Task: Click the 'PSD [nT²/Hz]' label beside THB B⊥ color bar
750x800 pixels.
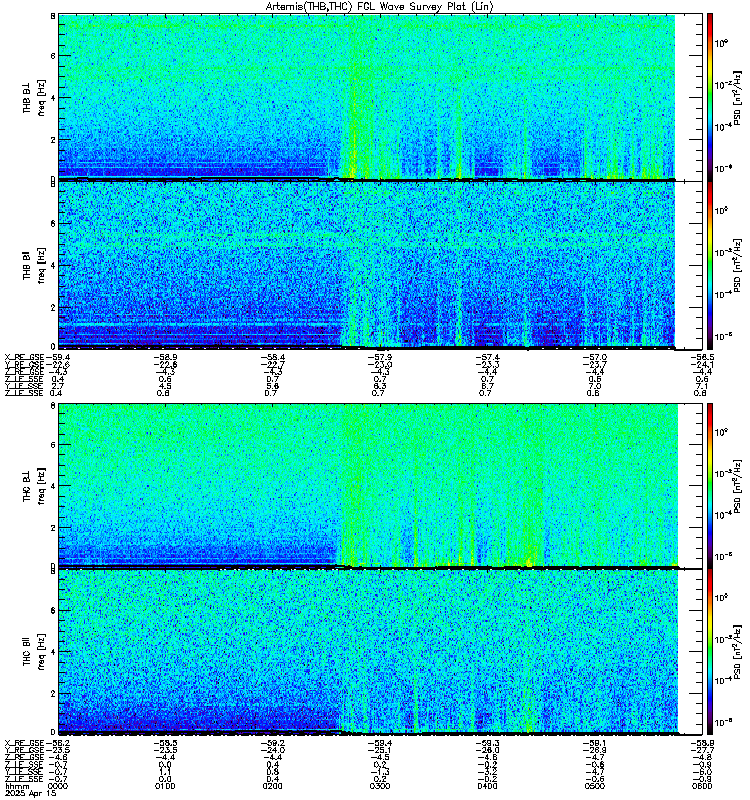Action: point(737,97)
